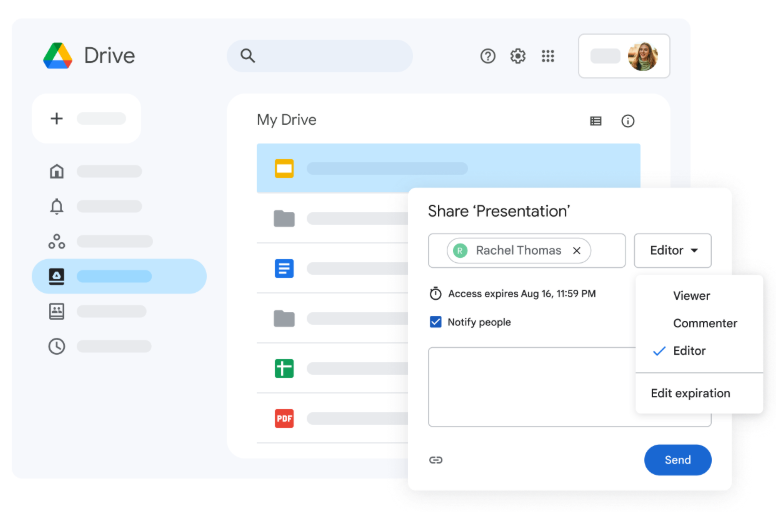776x512 pixels.
Task: Open the first gray folder row
Action: point(333,218)
